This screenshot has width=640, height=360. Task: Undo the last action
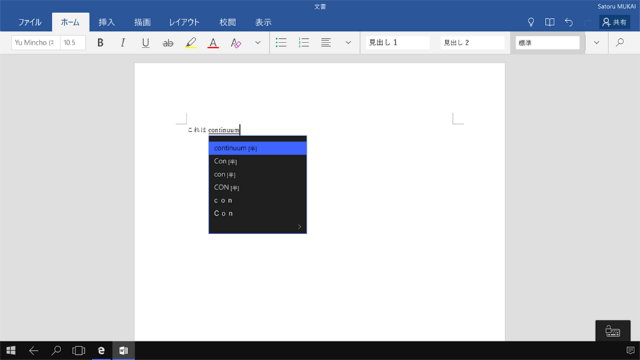pos(569,22)
